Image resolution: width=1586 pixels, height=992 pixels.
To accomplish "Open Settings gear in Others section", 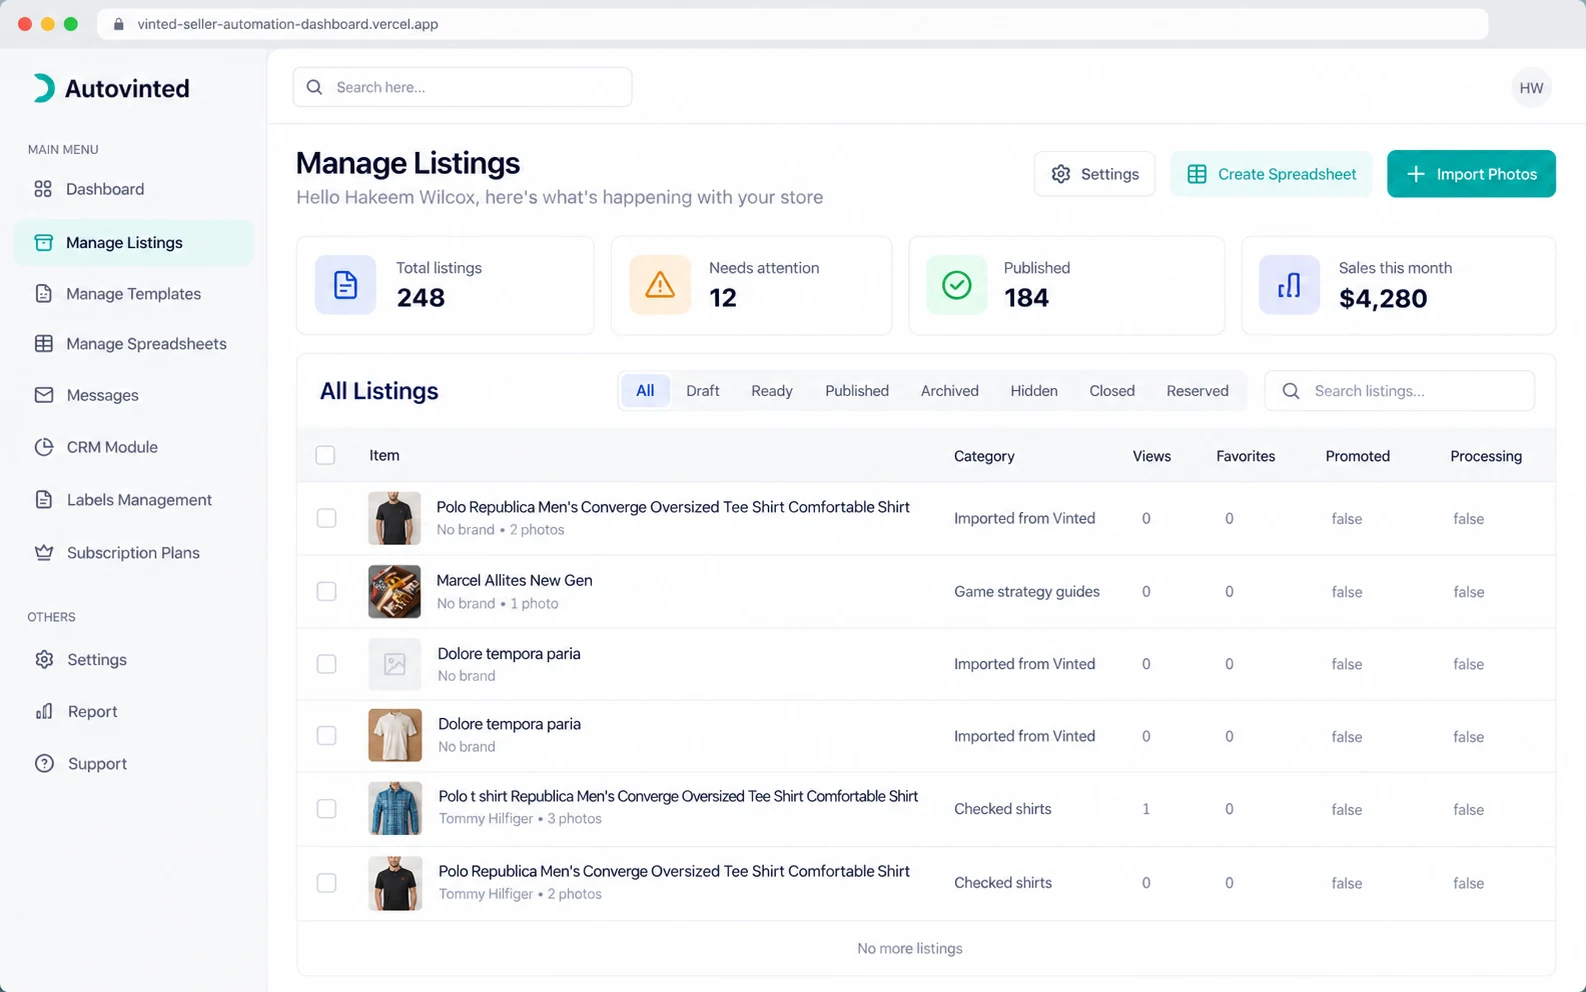I will tap(43, 660).
